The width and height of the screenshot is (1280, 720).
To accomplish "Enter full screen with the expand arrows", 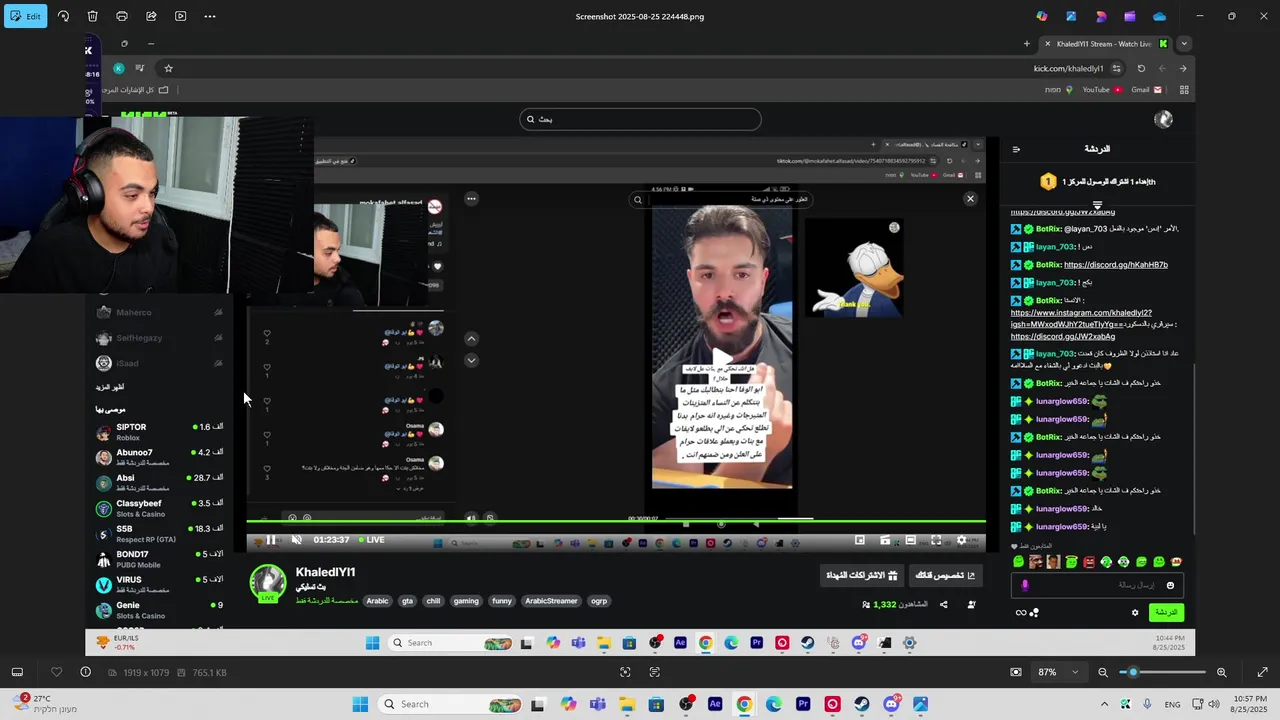I will 1262,672.
